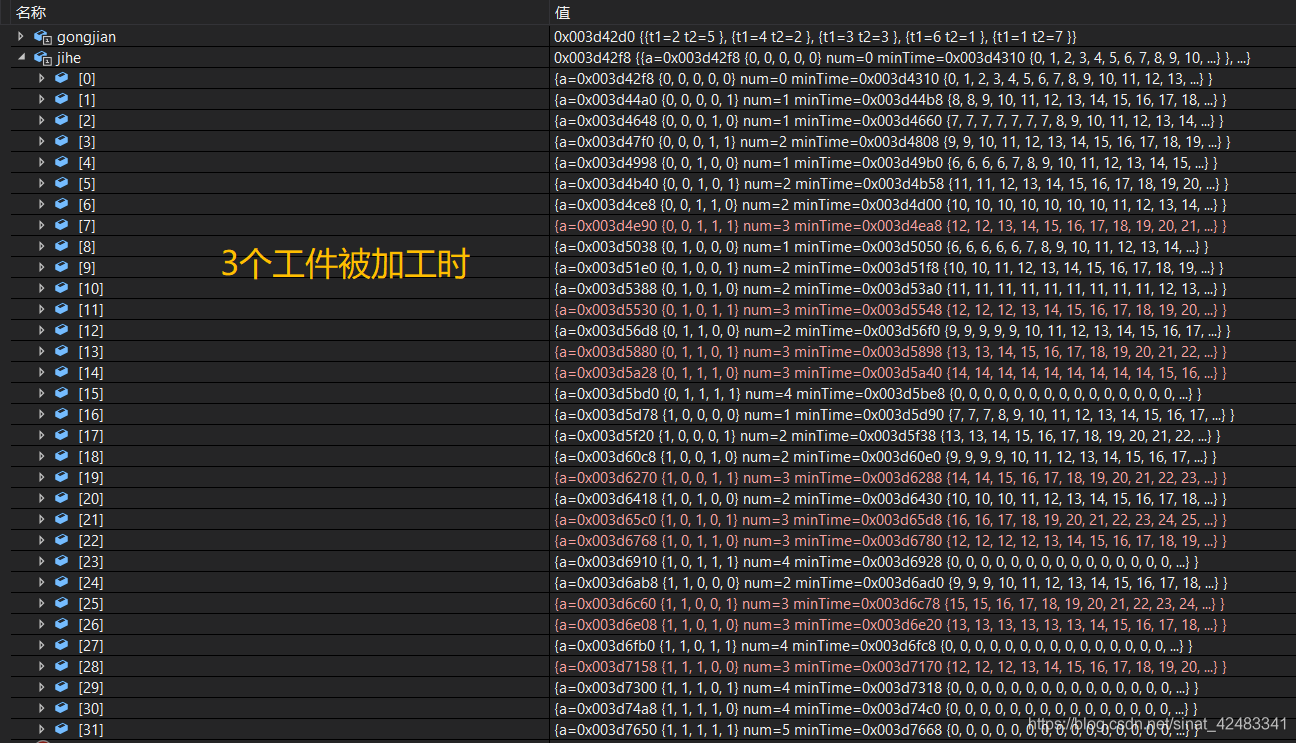Expand array element [11]
The image size is (1296, 743).
[x=41, y=309]
